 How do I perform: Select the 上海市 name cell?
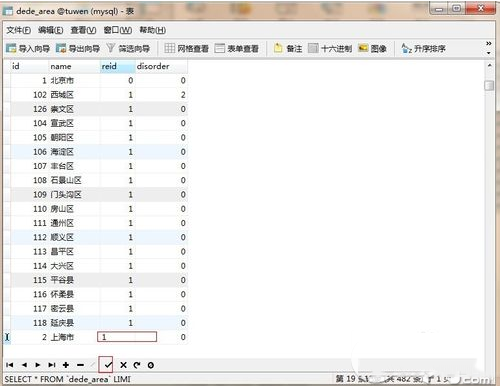pos(75,337)
